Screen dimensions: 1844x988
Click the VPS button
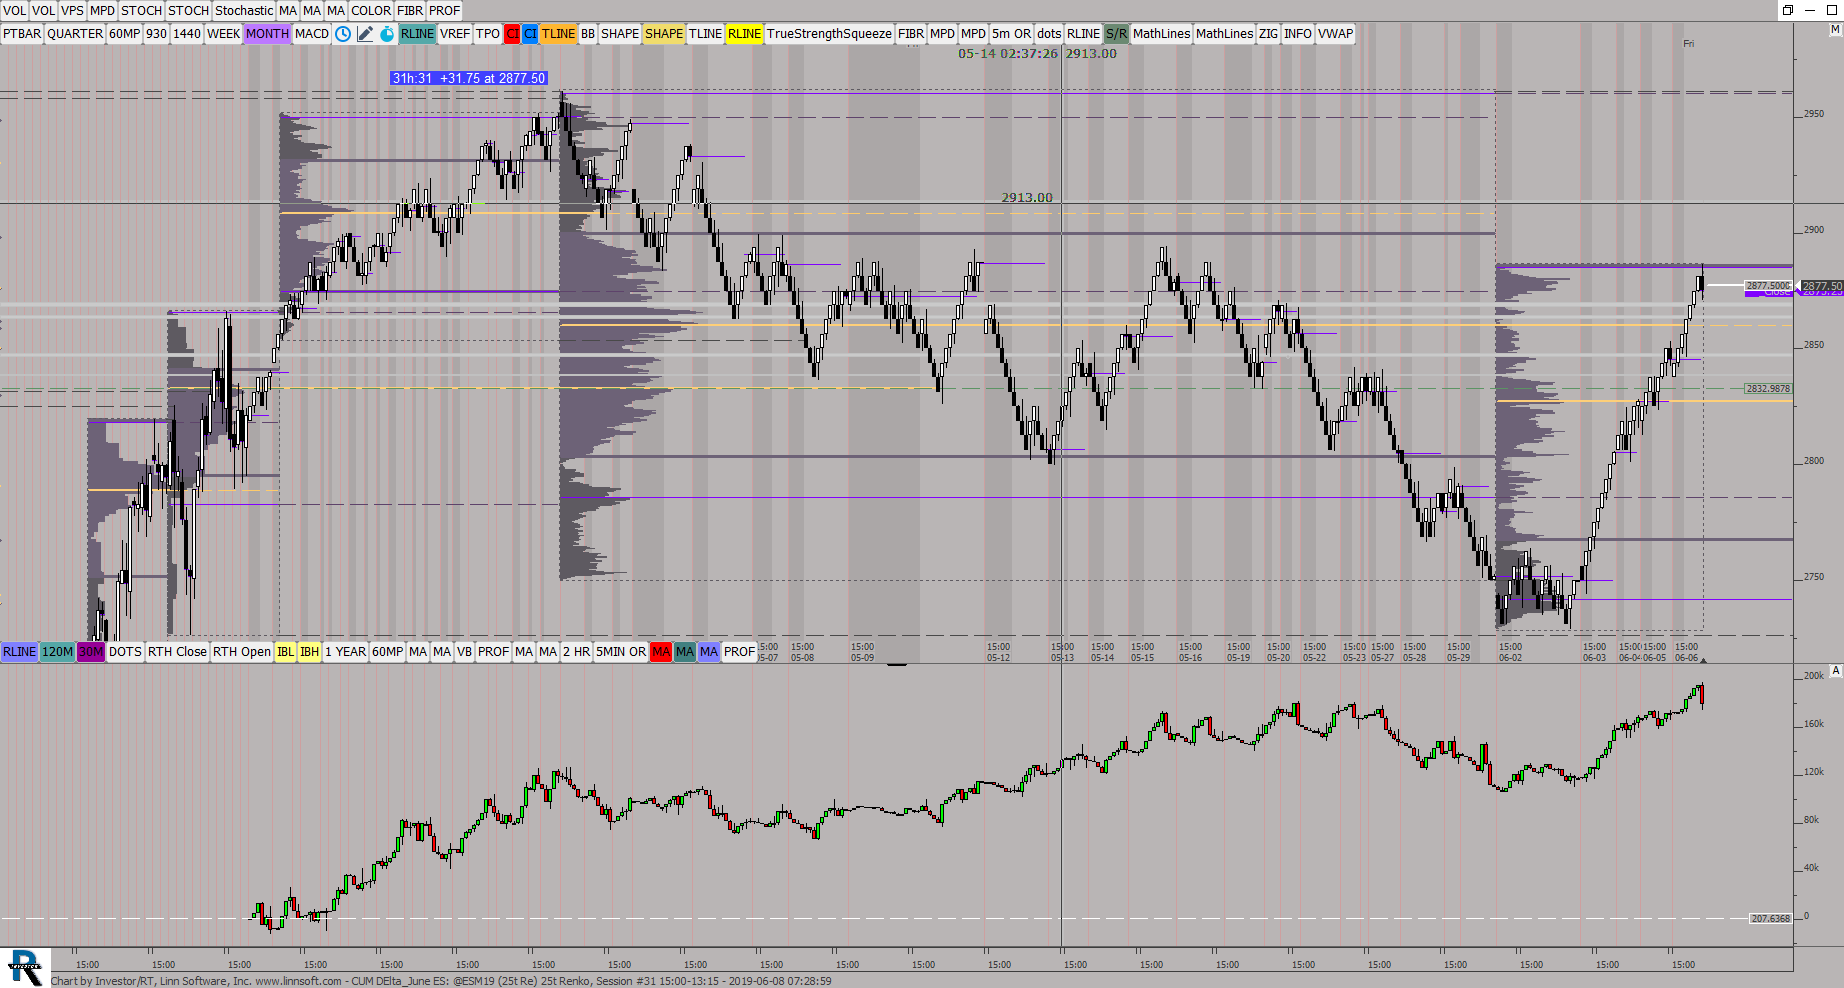(x=72, y=11)
